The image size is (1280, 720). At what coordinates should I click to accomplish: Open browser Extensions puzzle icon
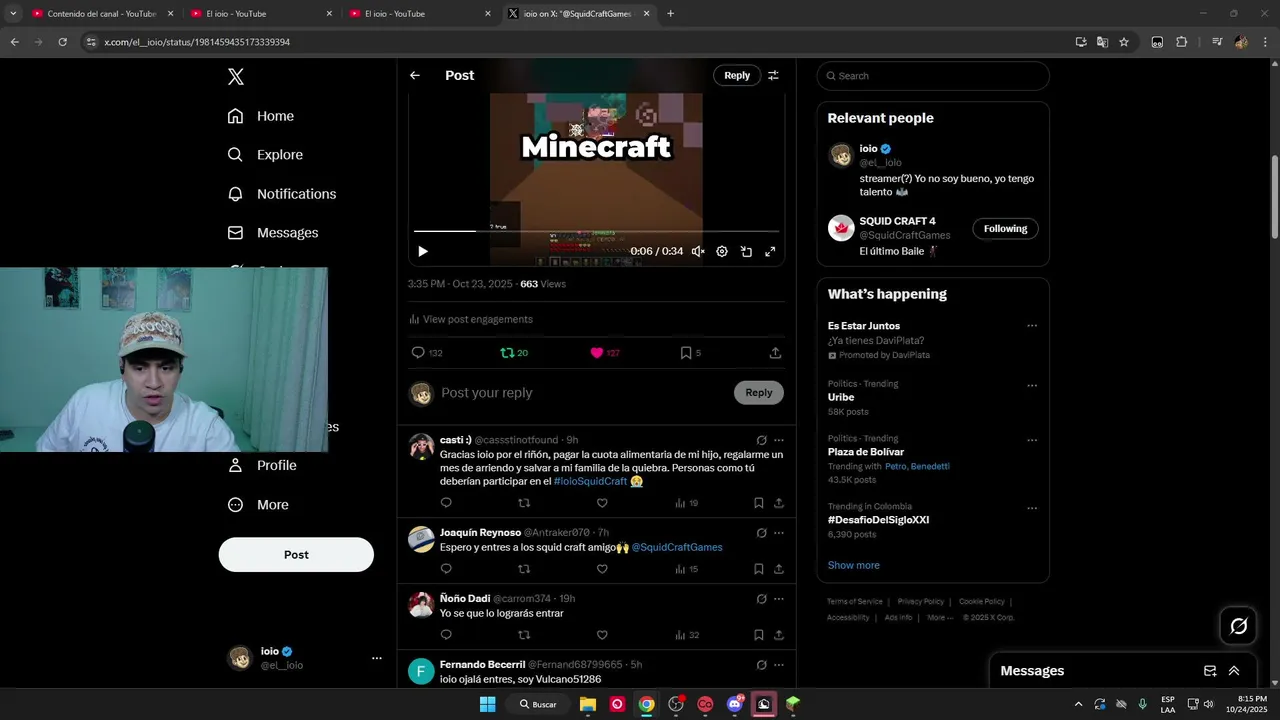[1182, 42]
